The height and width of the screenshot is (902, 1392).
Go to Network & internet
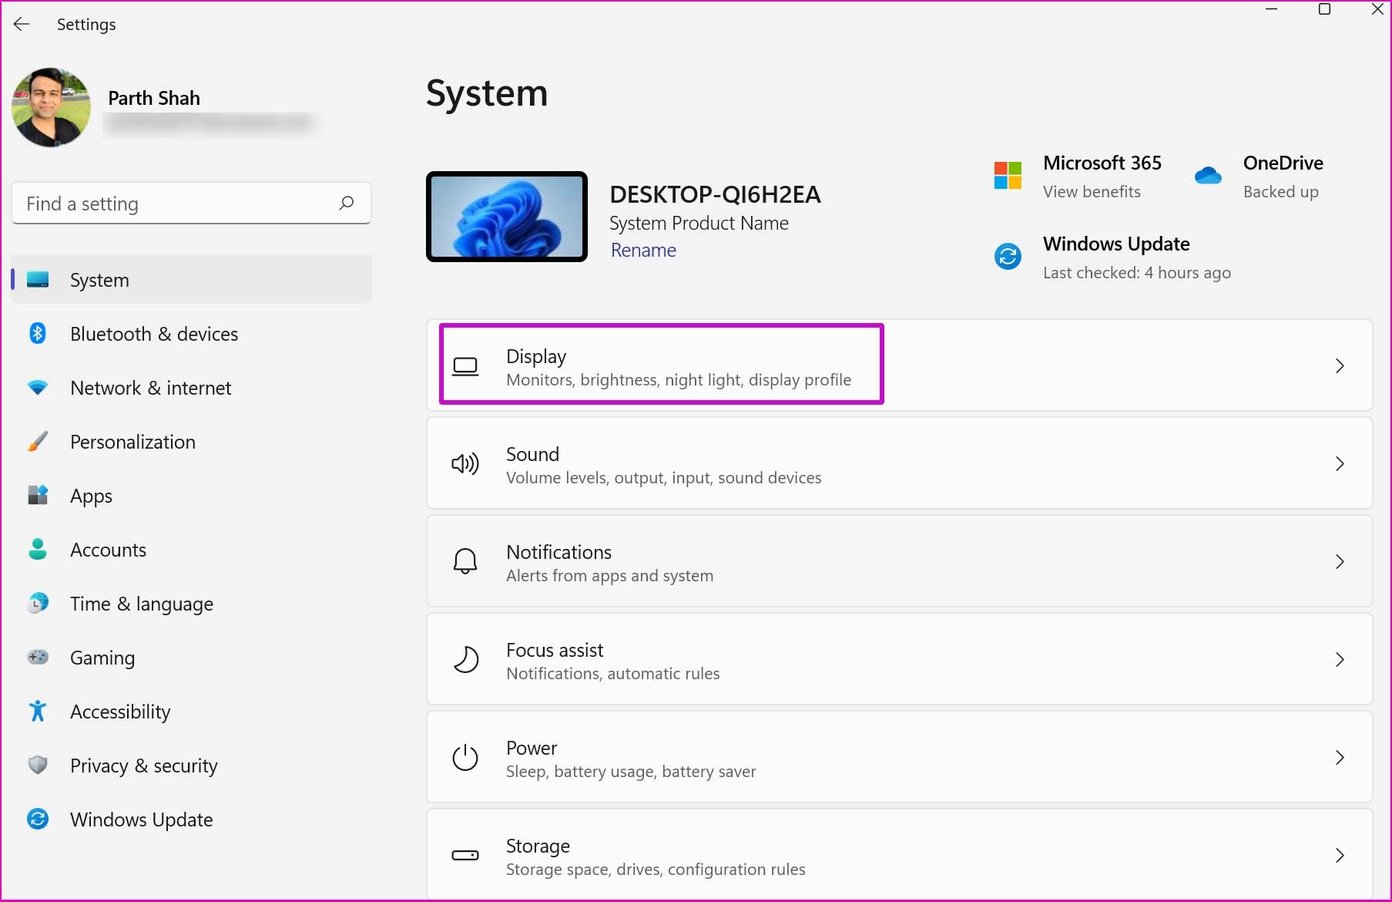(150, 388)
